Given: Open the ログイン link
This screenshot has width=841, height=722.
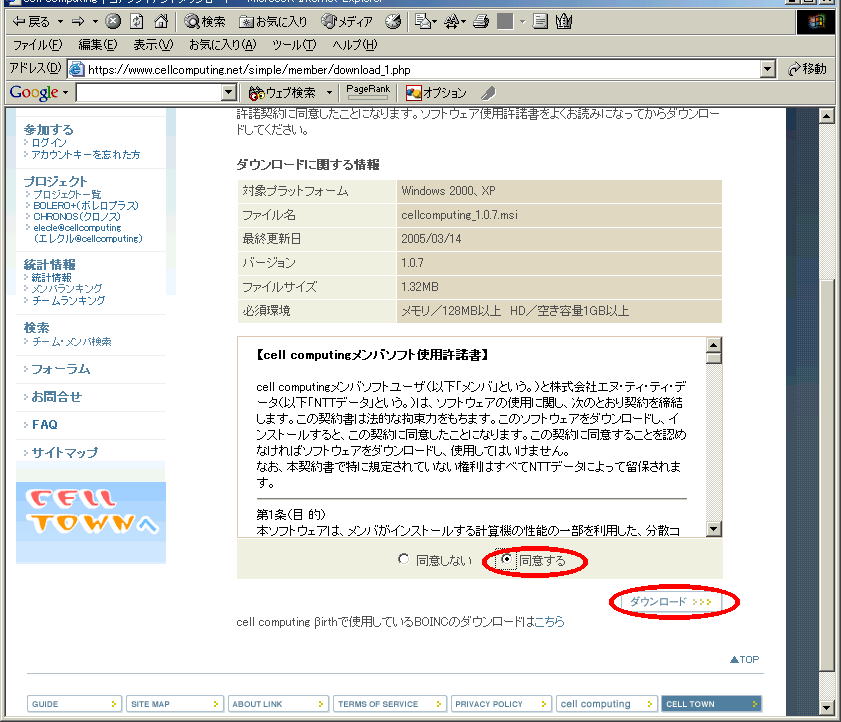Looking at the screenshot, I should click(49, 143).
